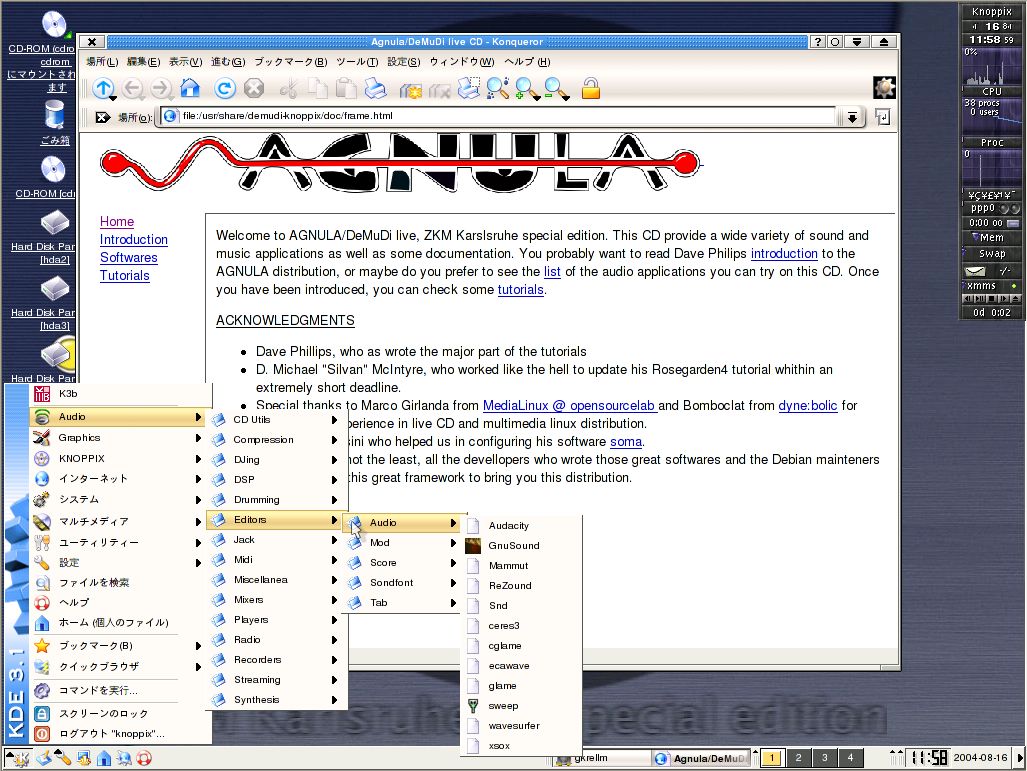Viewport: 1027px width, 771px height.
Task: Click the Zoom out magnifier icon
Action: [x=557, y=88]
